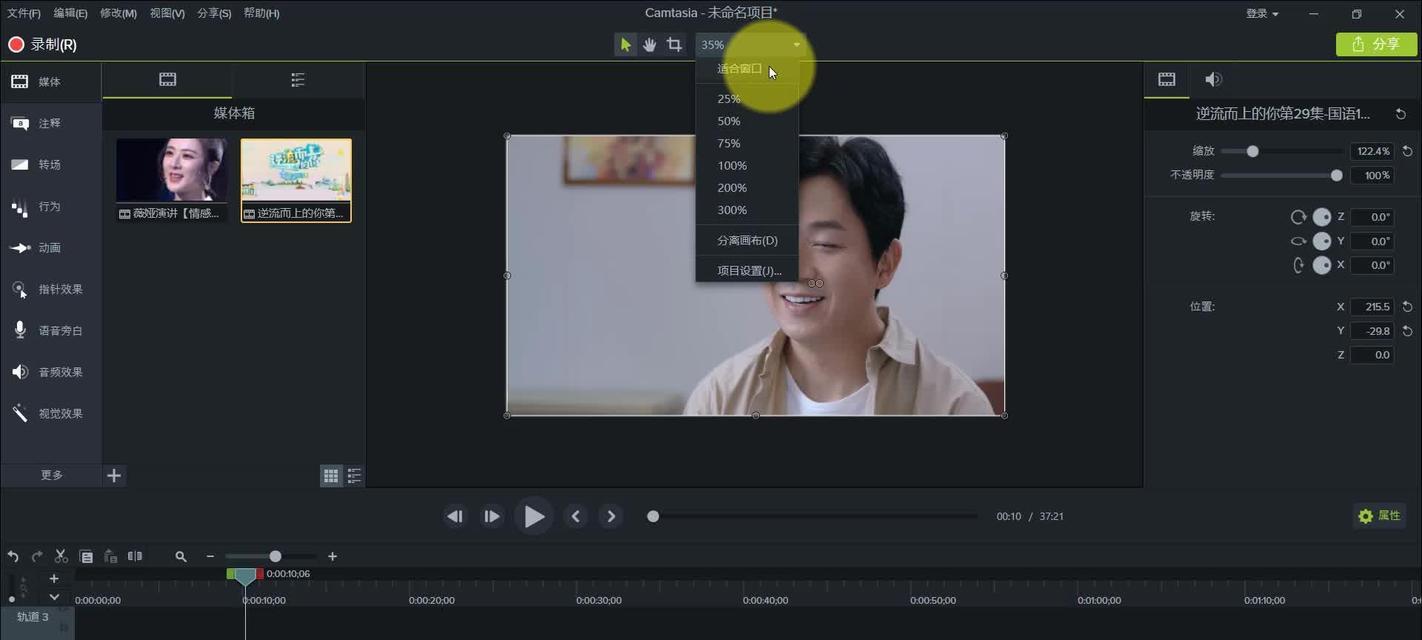Open the 修改(M) menu

pos(118,13)
